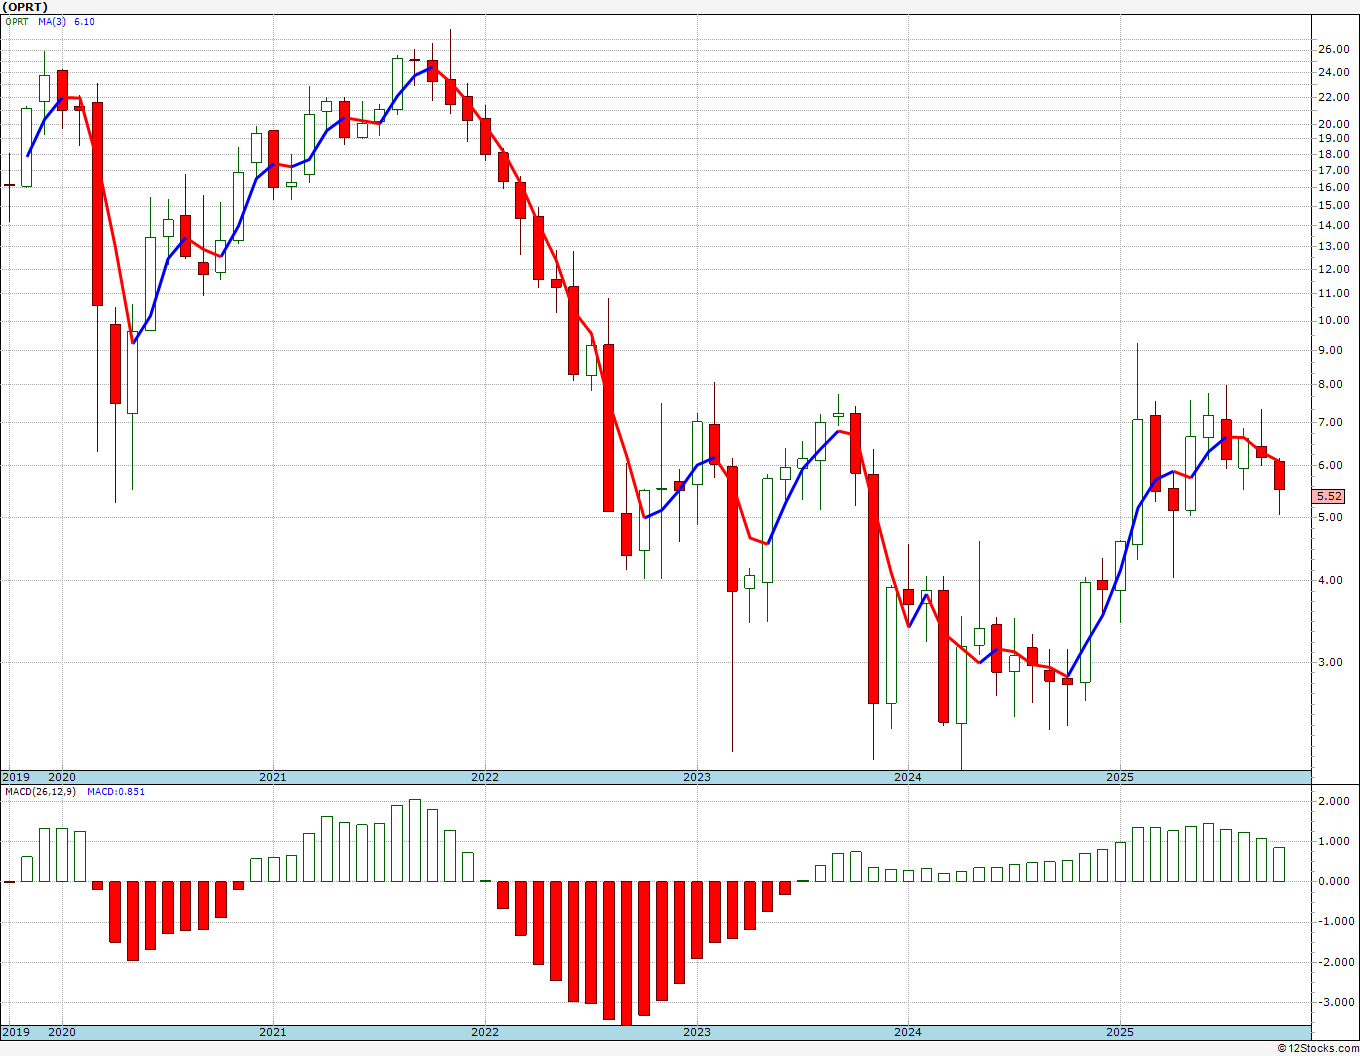Image resolution: width=1360 pixels, height=1056 pixels.
Task: Click the 15.00 price axis label
Action: [x=1332, y=206]
